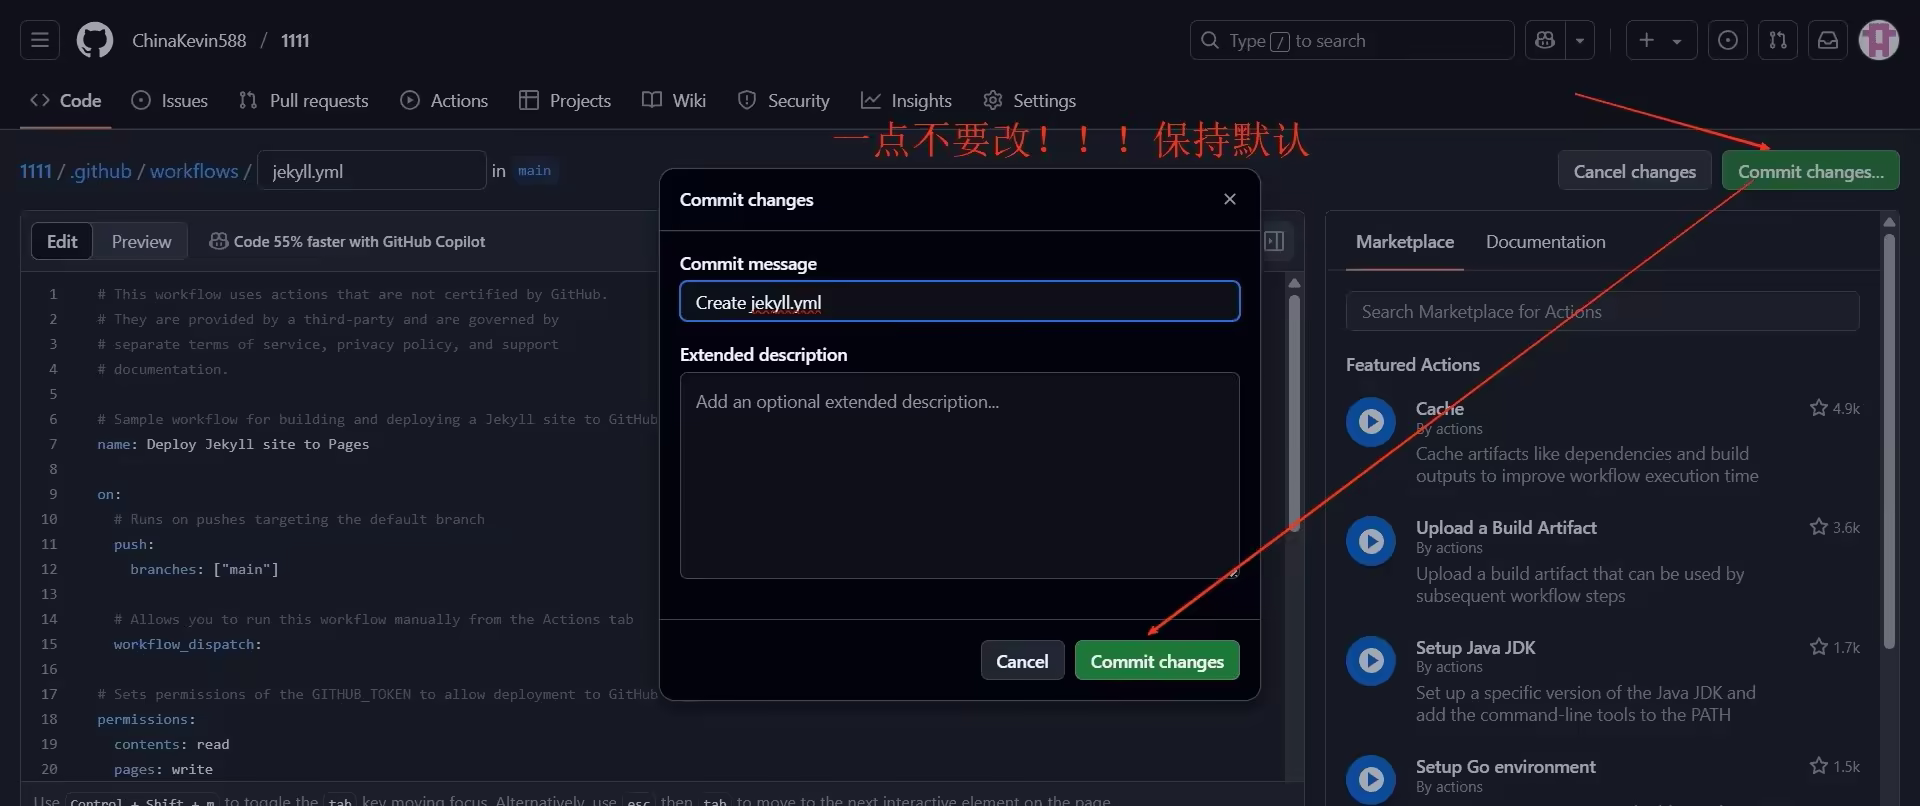
Task: Open the repository Settings tab
Action: coord(1030,100)
